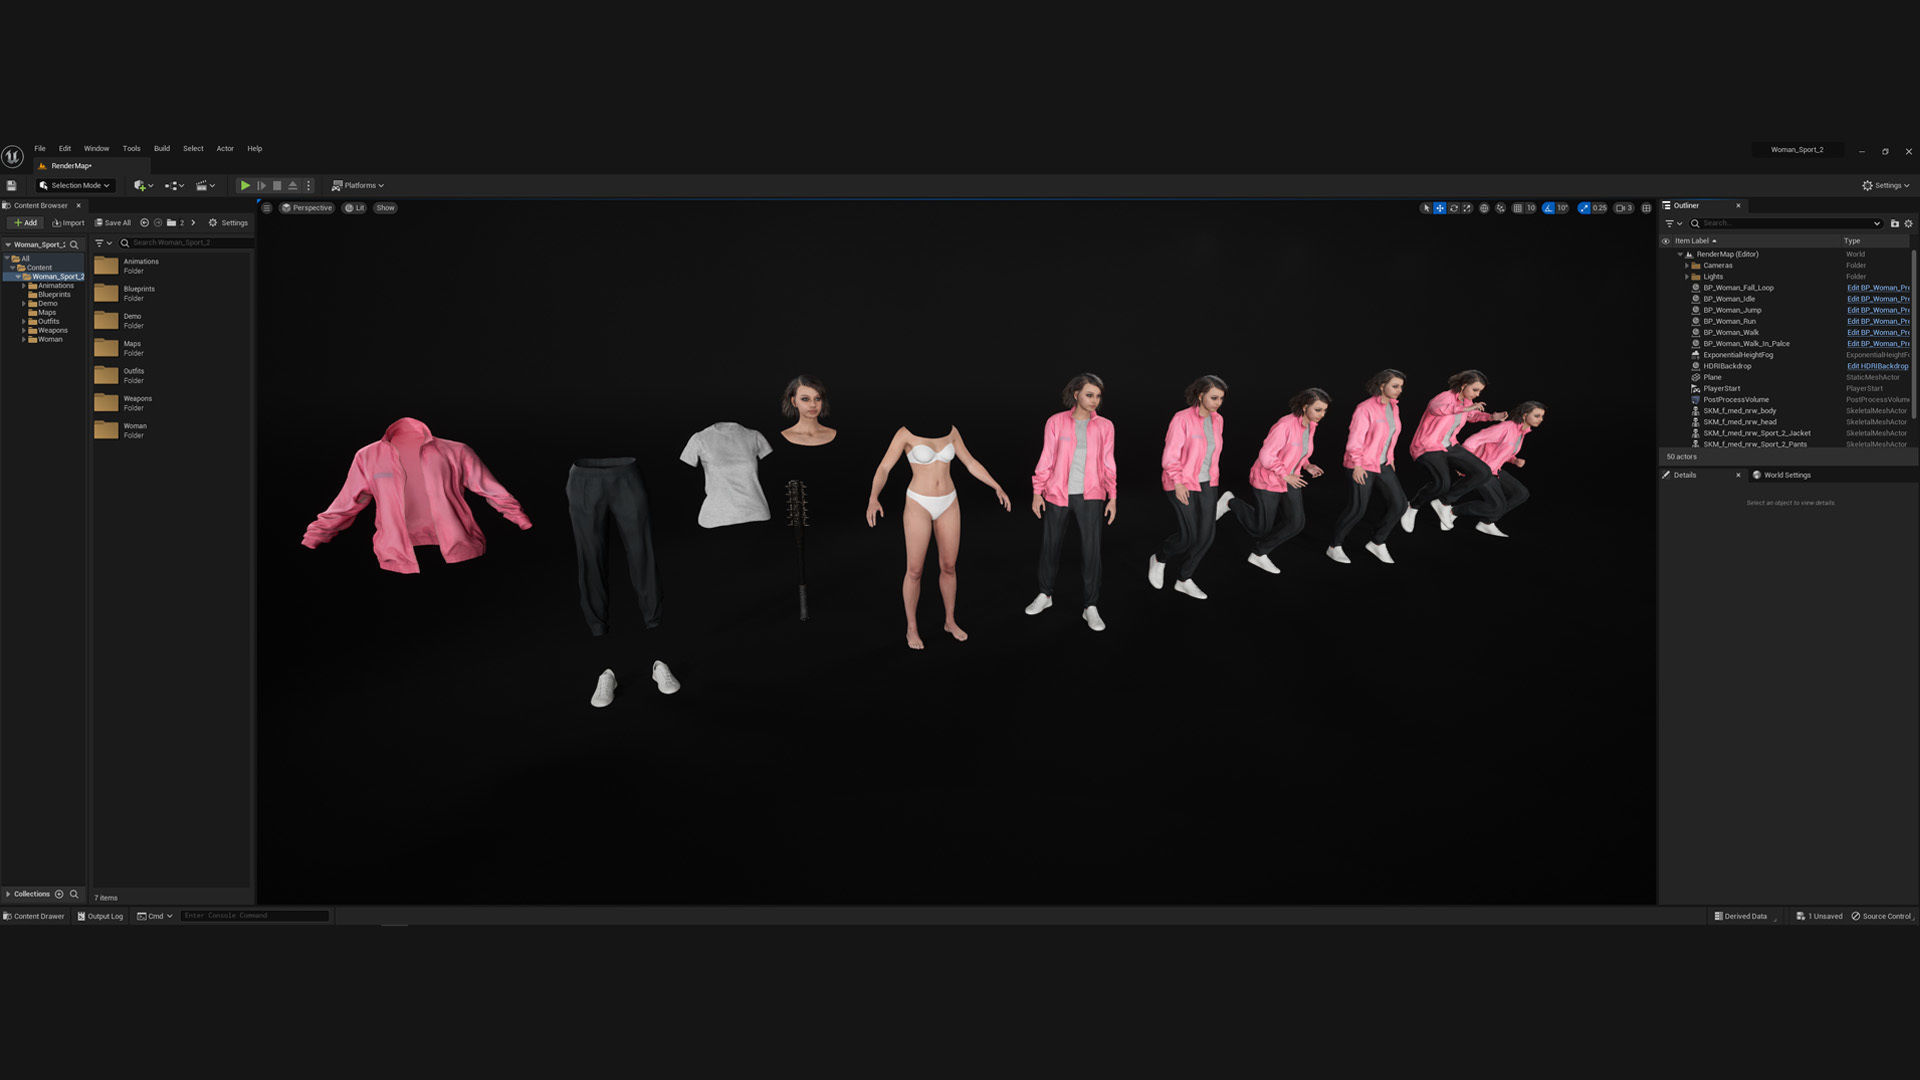The width and height of the screenshot is (1920, 1080).
Task: Choose the select objects cursor tool
Action: click(1426, 208)
